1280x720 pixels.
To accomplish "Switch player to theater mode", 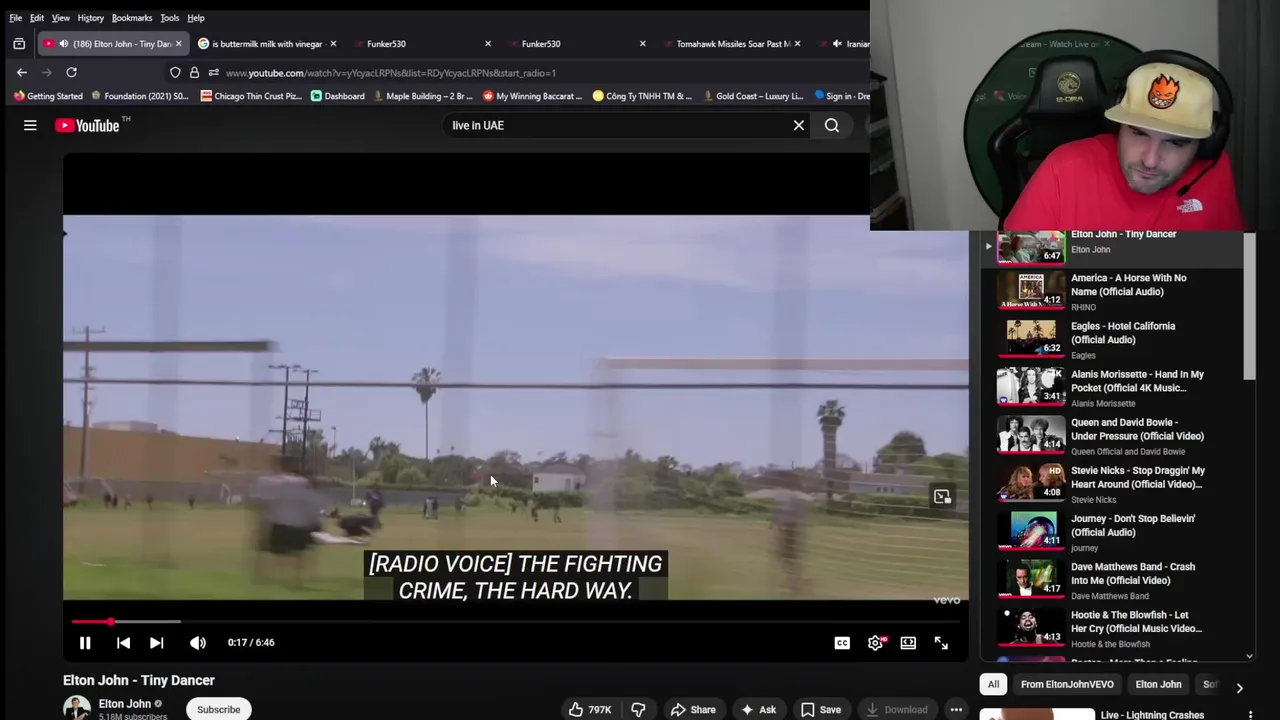I will tap(908, 643).
